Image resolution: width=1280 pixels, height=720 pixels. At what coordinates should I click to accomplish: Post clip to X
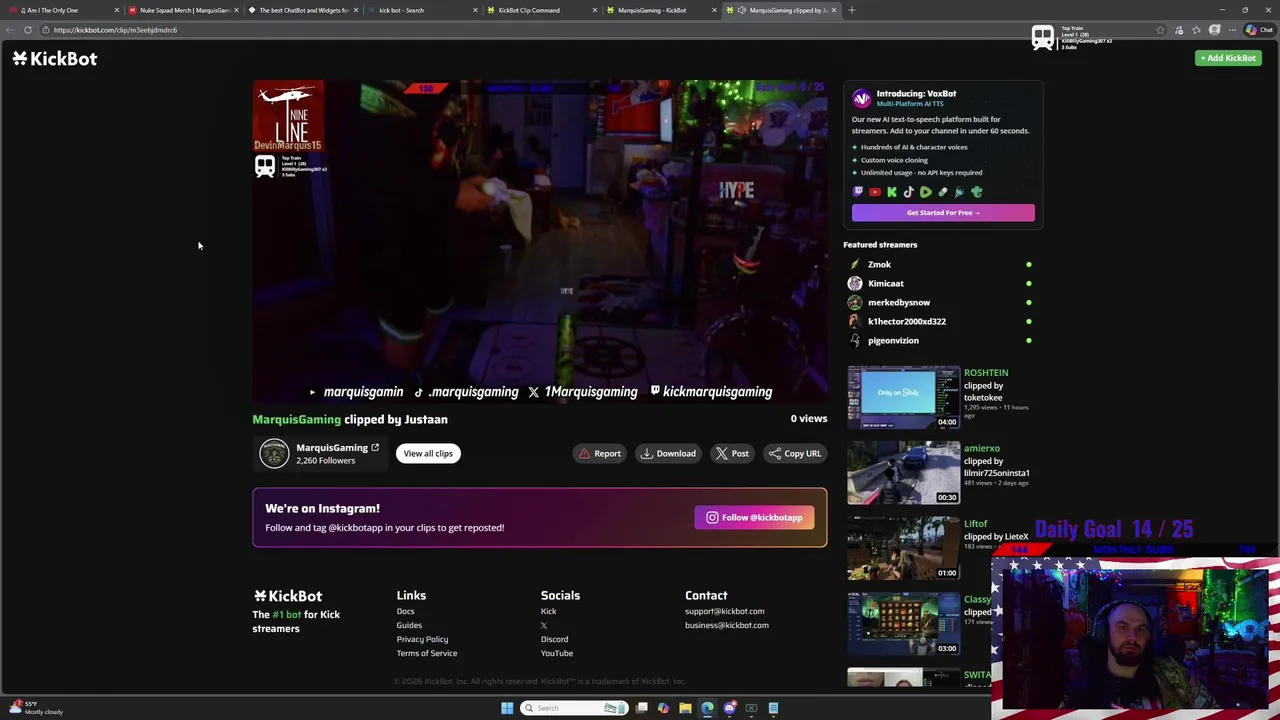point(732,454)
